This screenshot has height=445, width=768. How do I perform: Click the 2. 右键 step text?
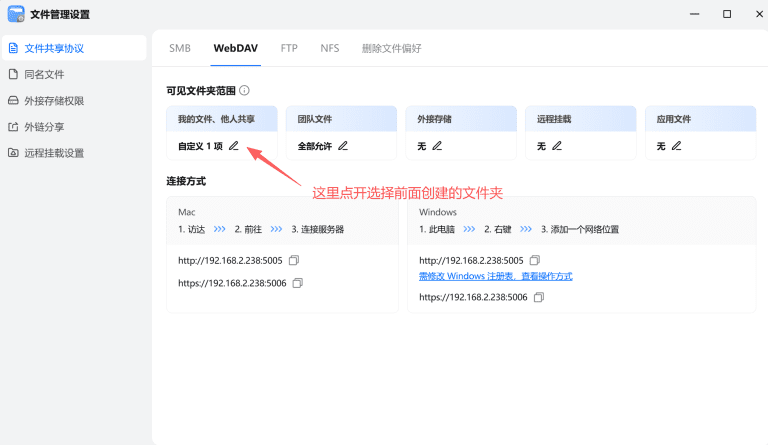point(498,229)
